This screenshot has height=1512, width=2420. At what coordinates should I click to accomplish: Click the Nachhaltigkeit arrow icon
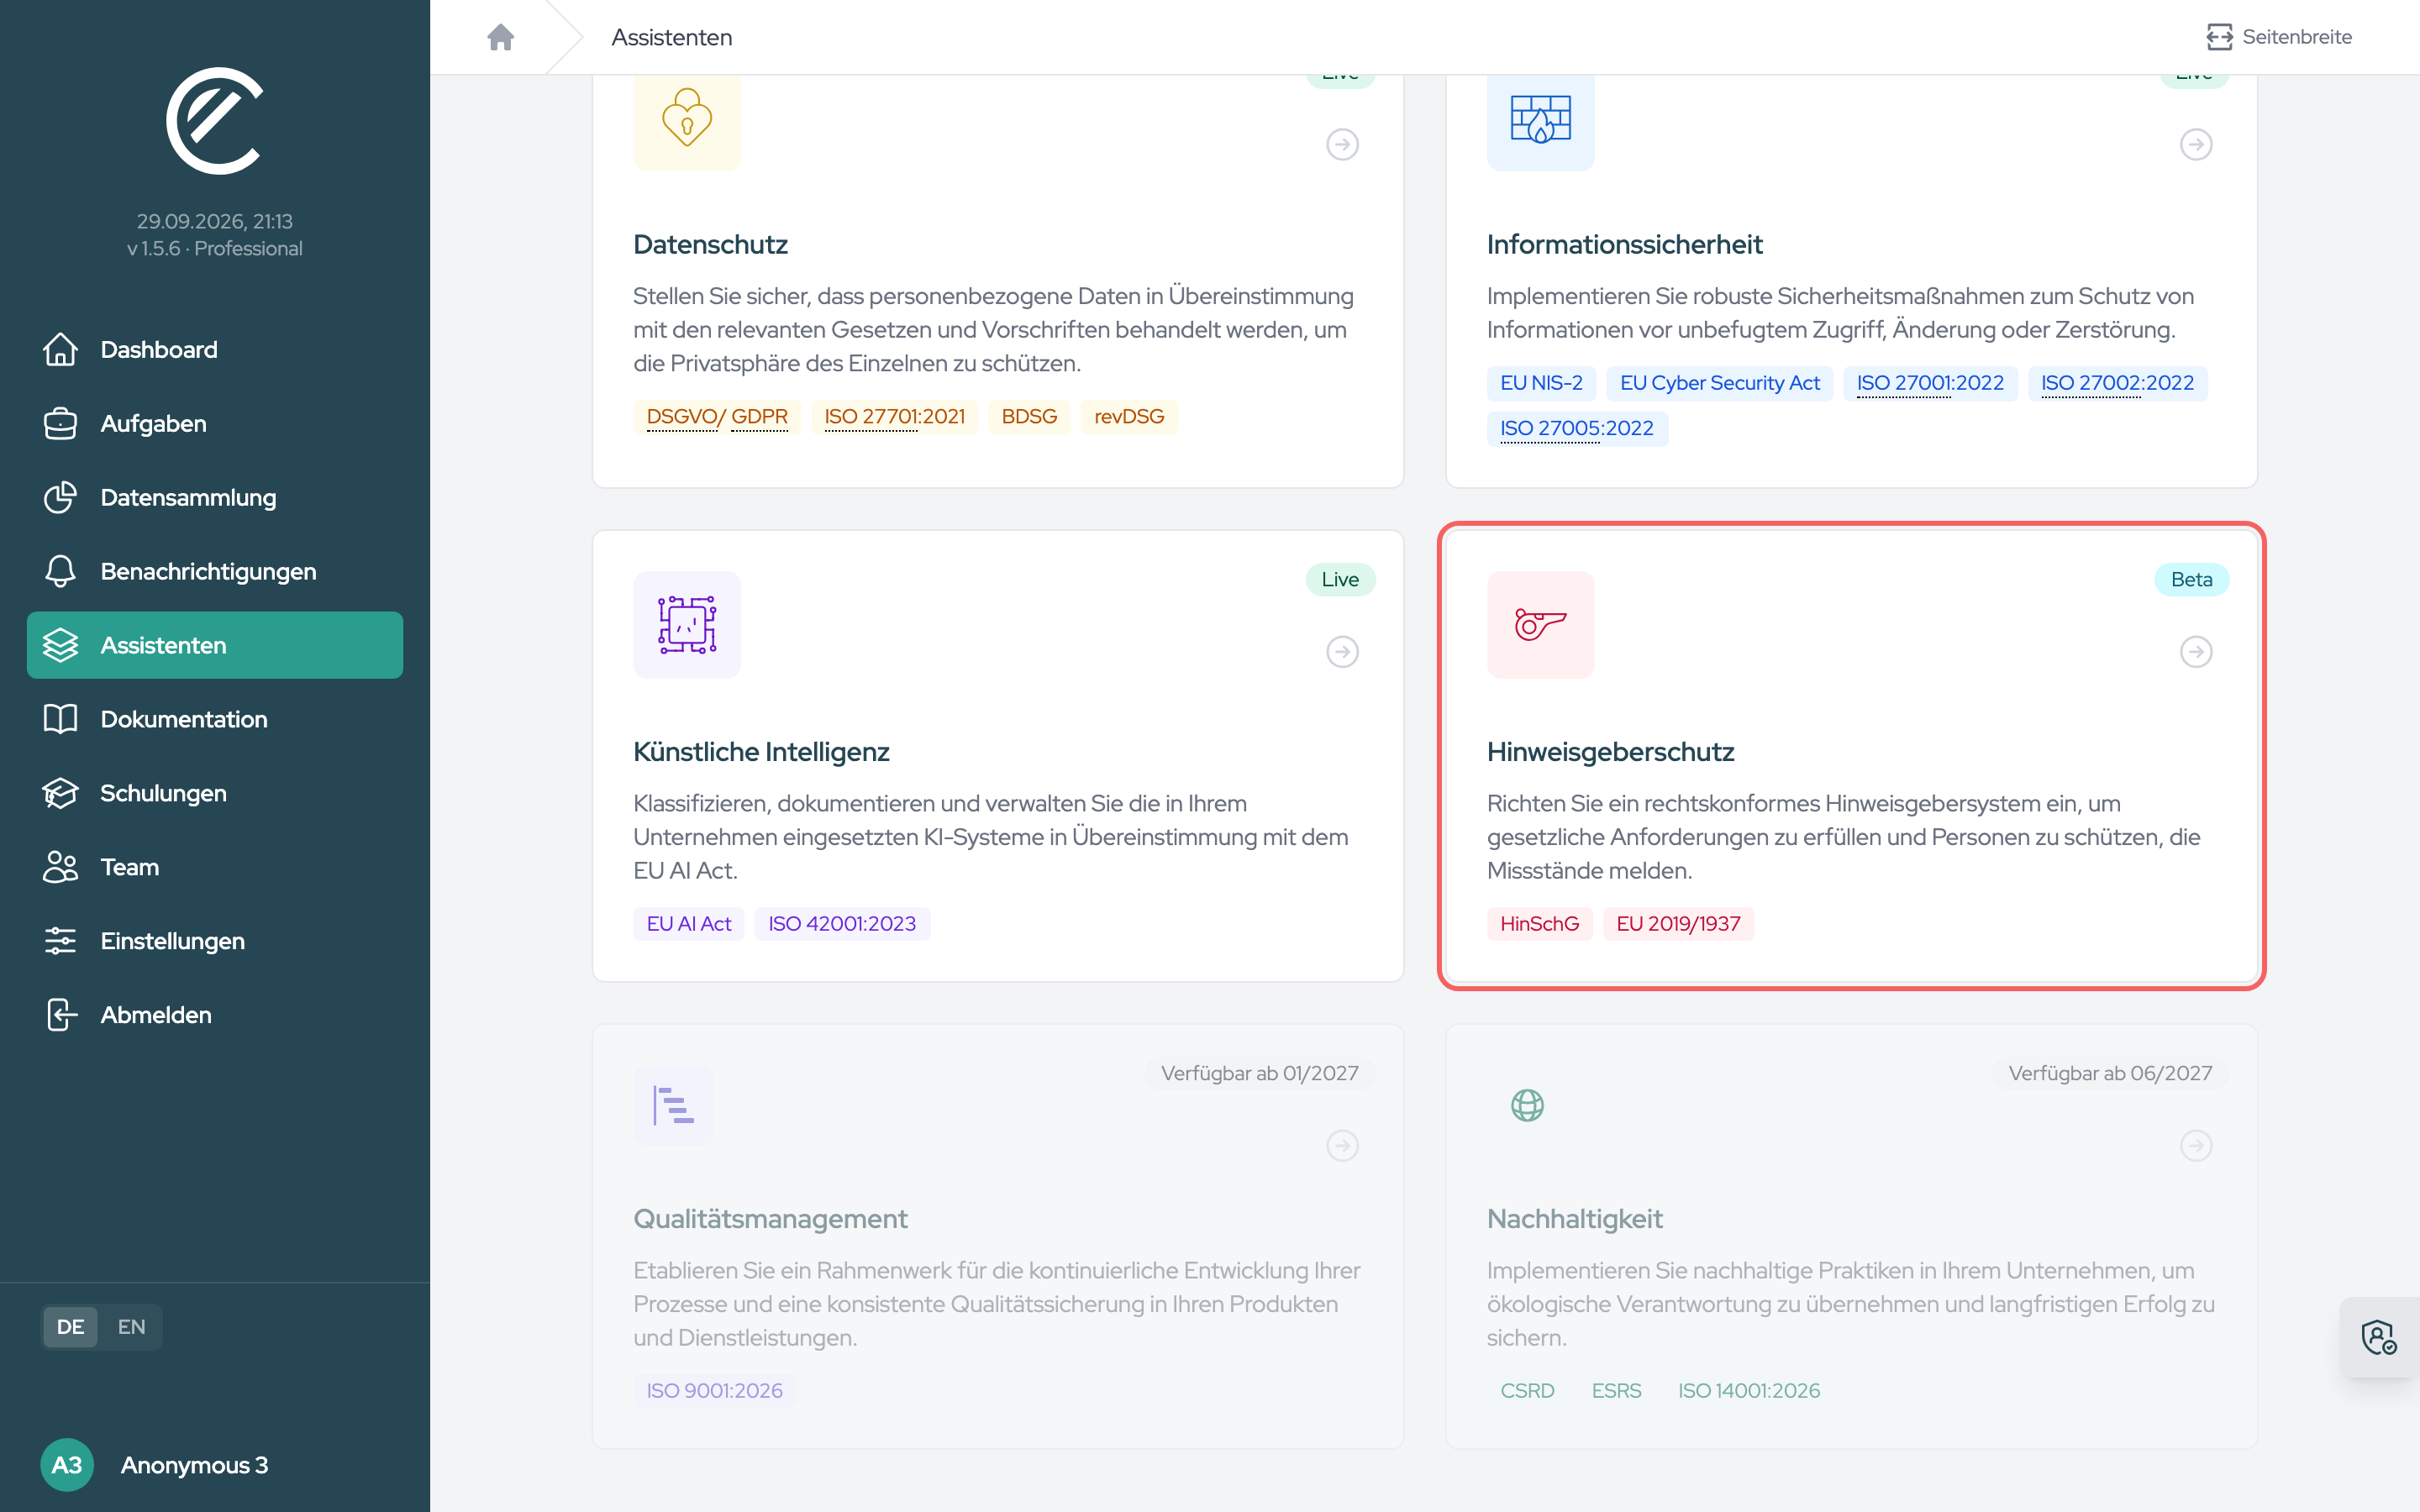[2196, 1145]
